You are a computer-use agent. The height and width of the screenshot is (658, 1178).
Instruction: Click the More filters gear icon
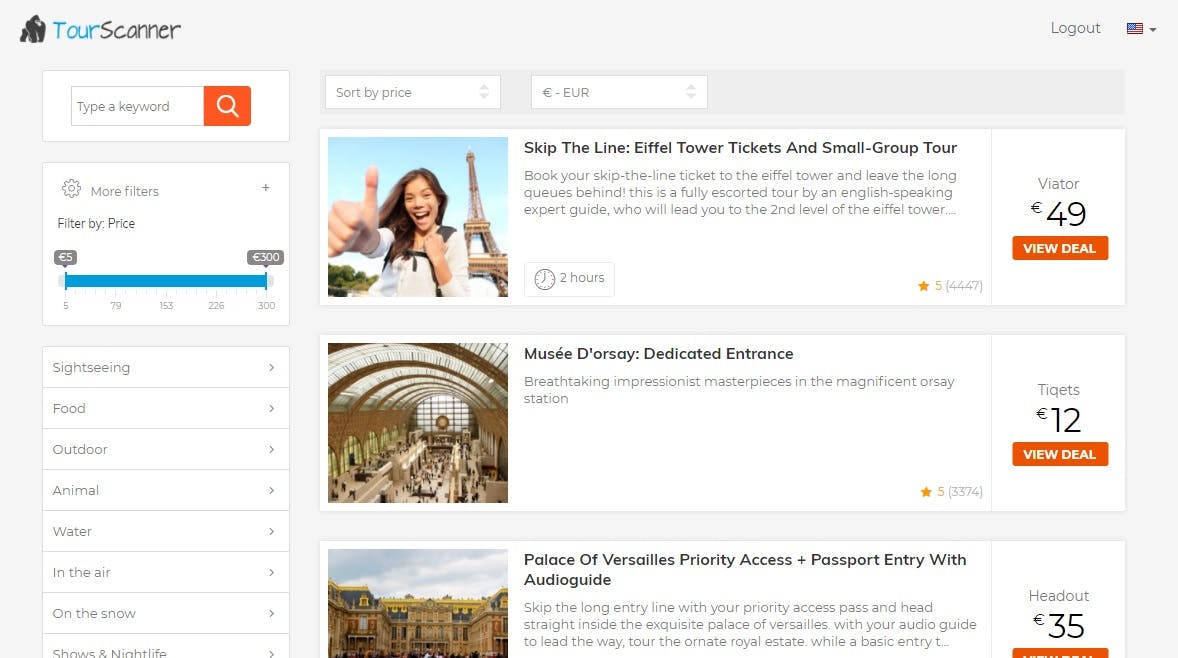click(71, 189)
